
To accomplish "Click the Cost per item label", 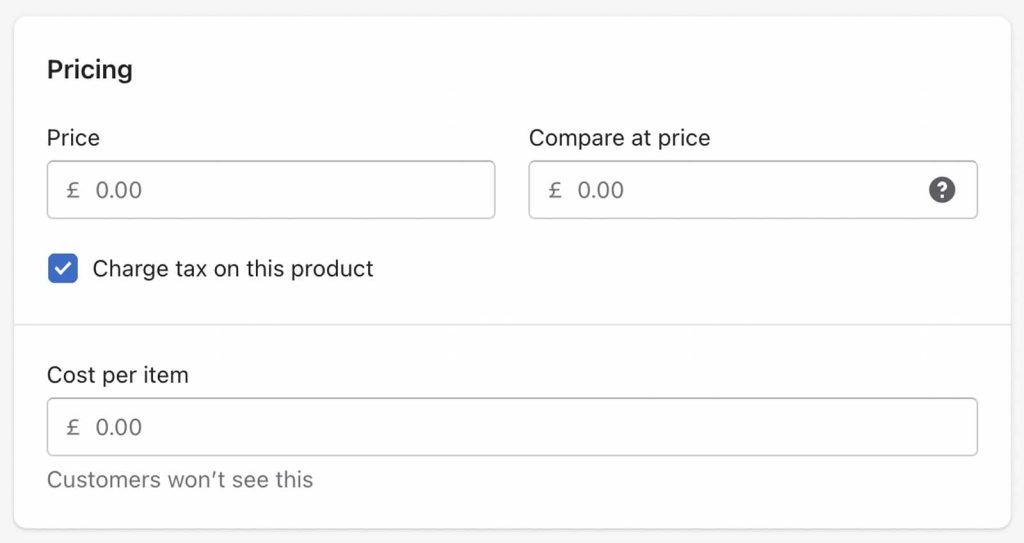I will click(x=118, y=375).
